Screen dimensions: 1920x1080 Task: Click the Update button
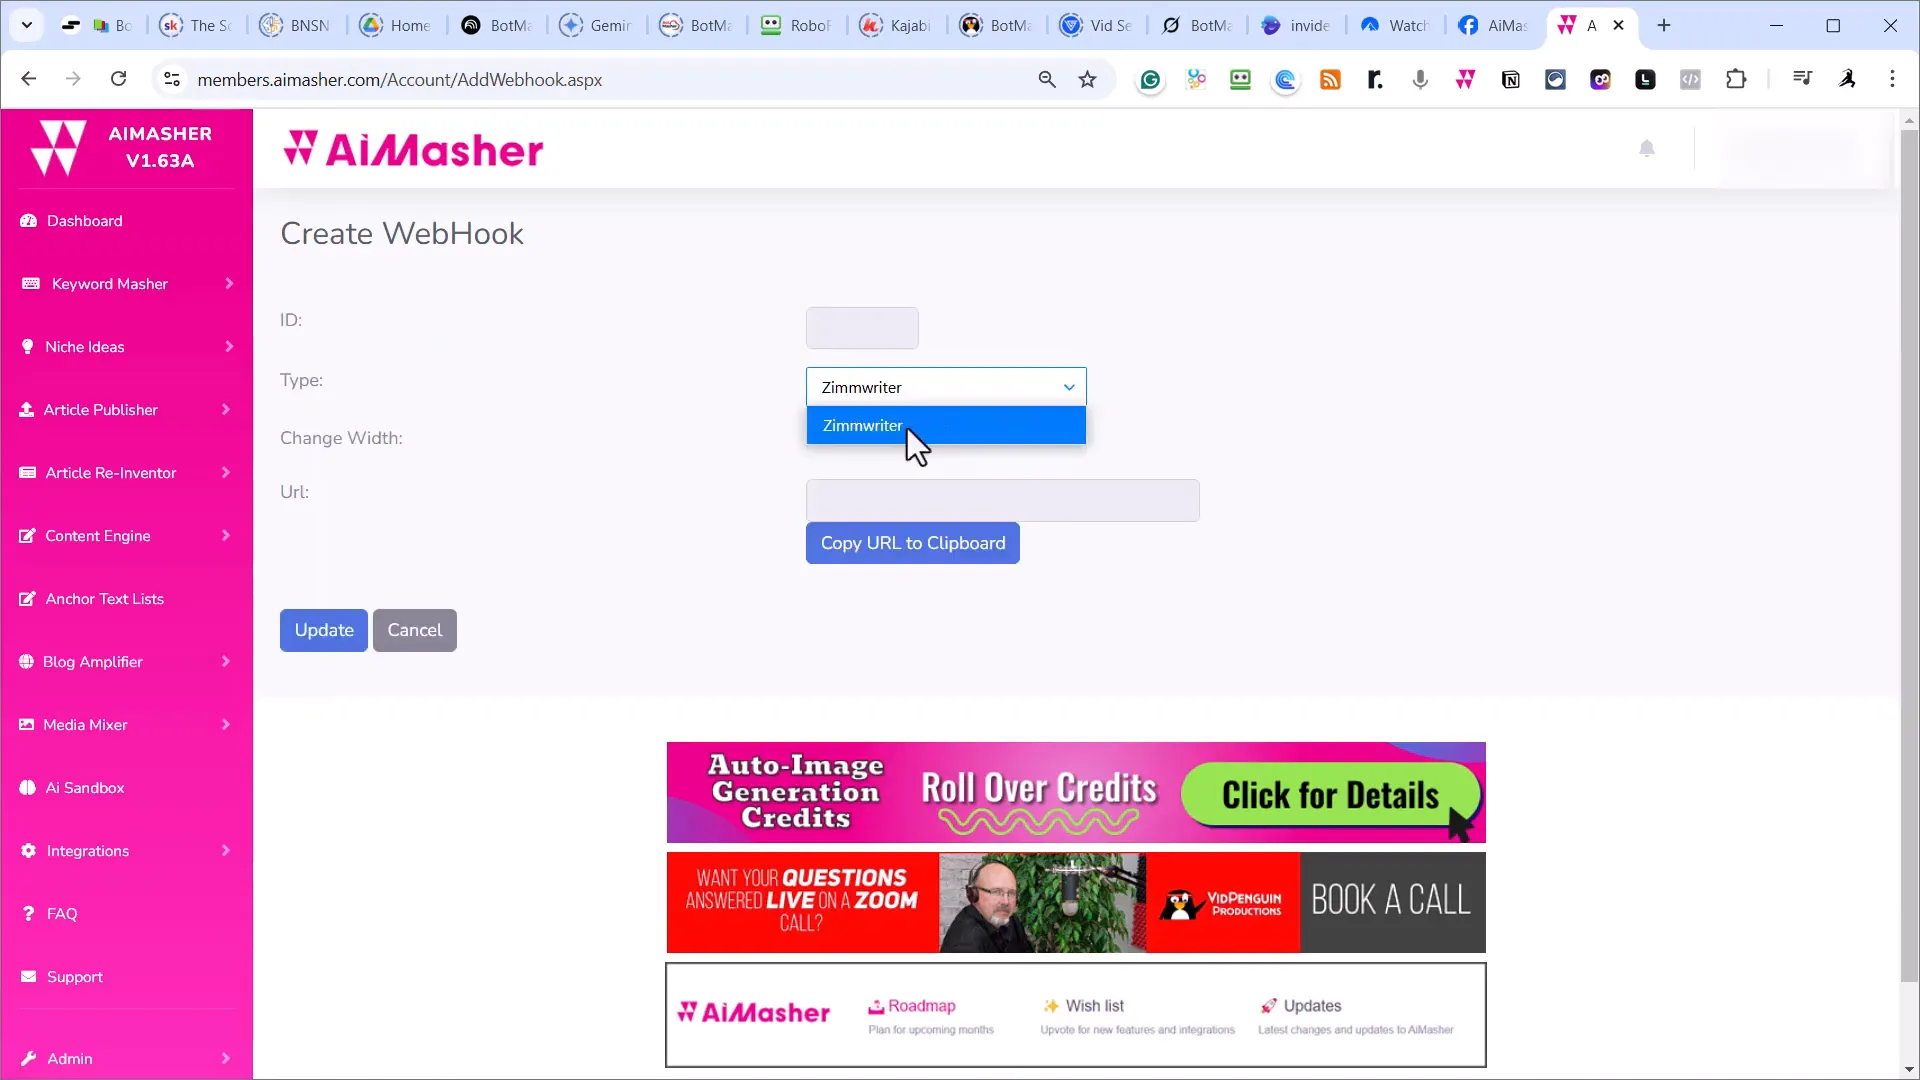[x=324, y=630]
